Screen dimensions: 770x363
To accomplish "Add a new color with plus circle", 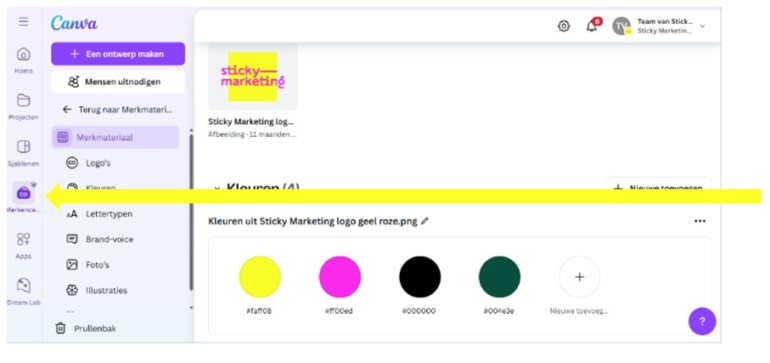I will (x=579, y=277).
